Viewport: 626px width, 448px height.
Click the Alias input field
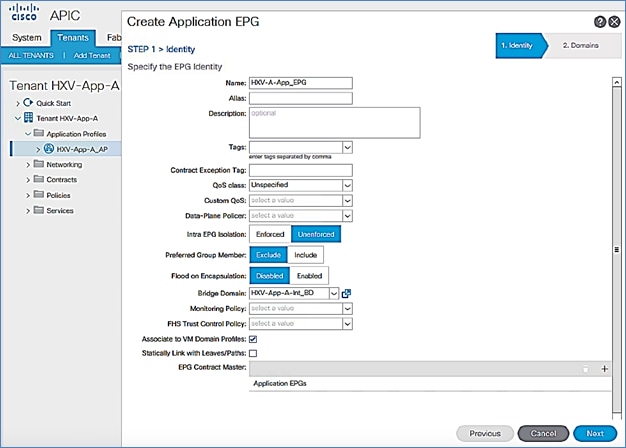[x=301, y=98]
